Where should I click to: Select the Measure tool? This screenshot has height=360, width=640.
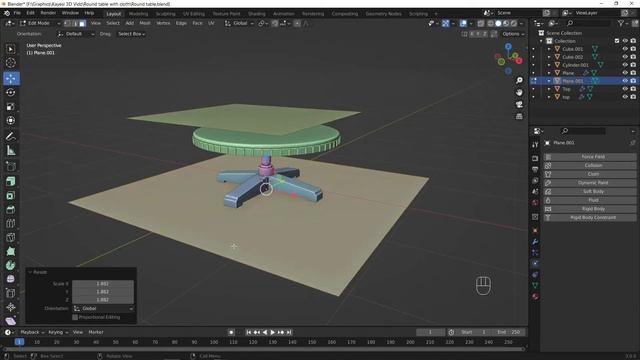pos(11,151)
